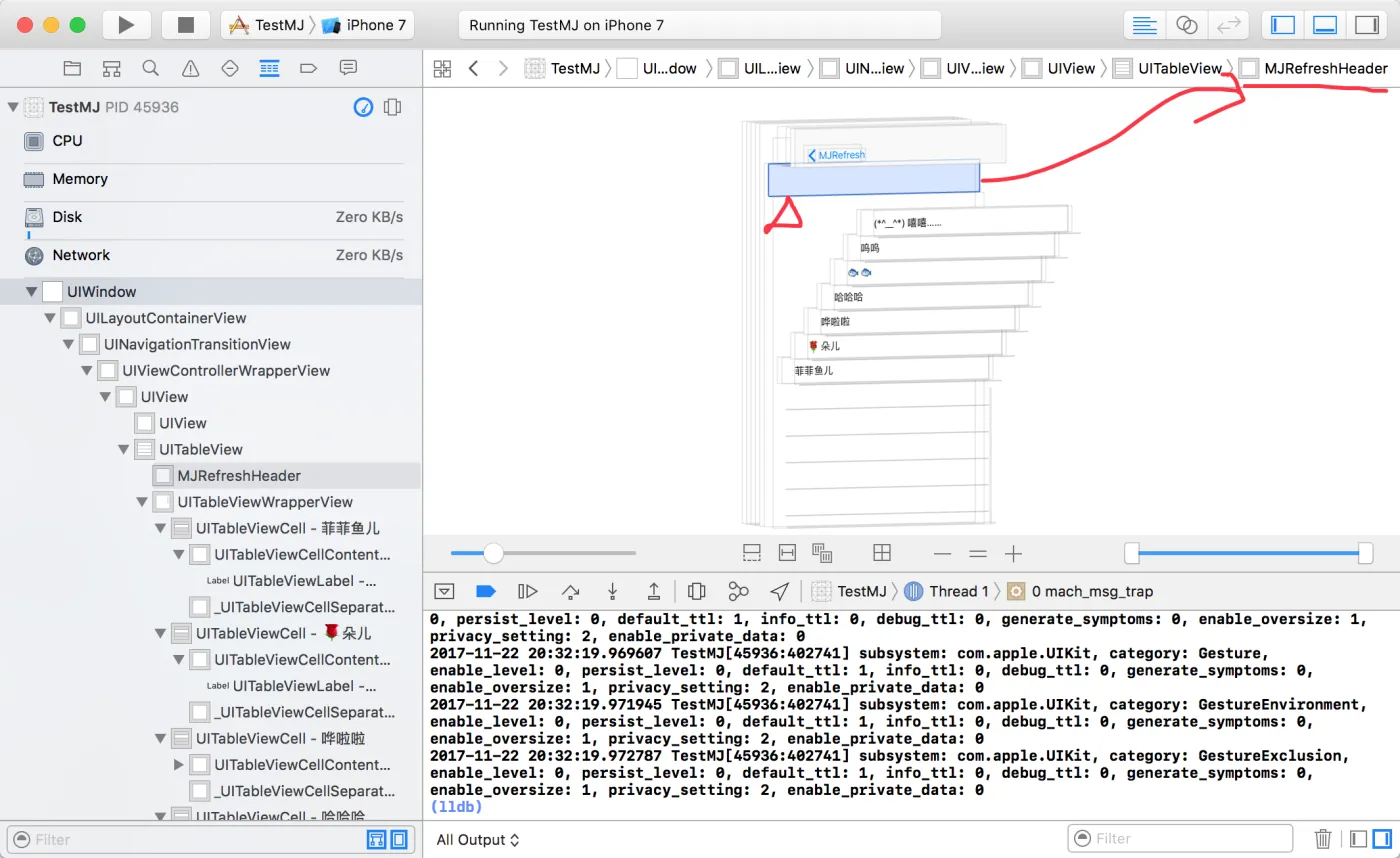Toggle breakpoints activation button

point(486,591)
